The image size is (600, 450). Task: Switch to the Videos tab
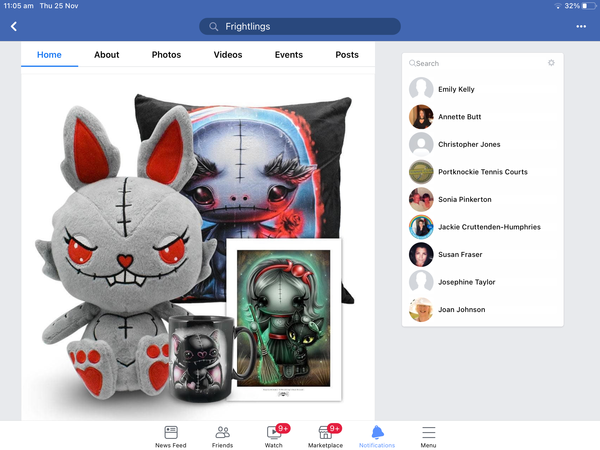[x=228, y=55]
